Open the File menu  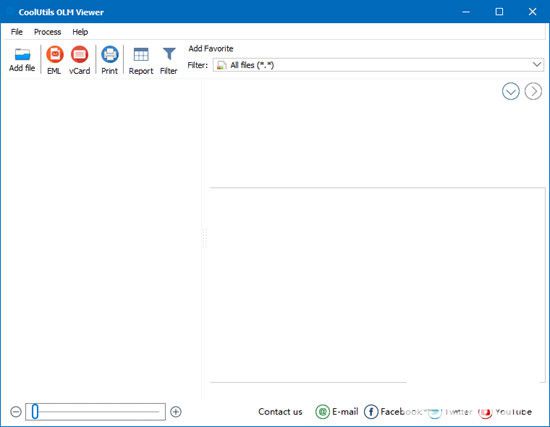coord(16,32)
